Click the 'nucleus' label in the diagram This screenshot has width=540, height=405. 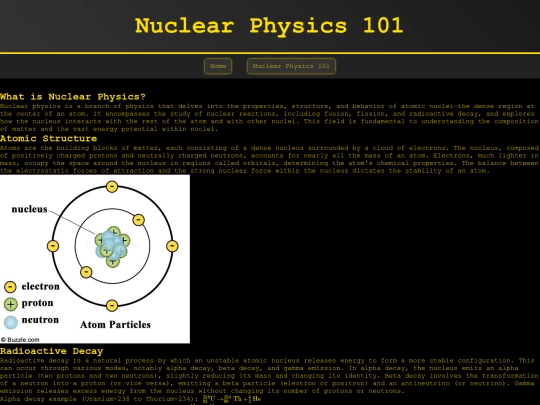coord(29,209)
